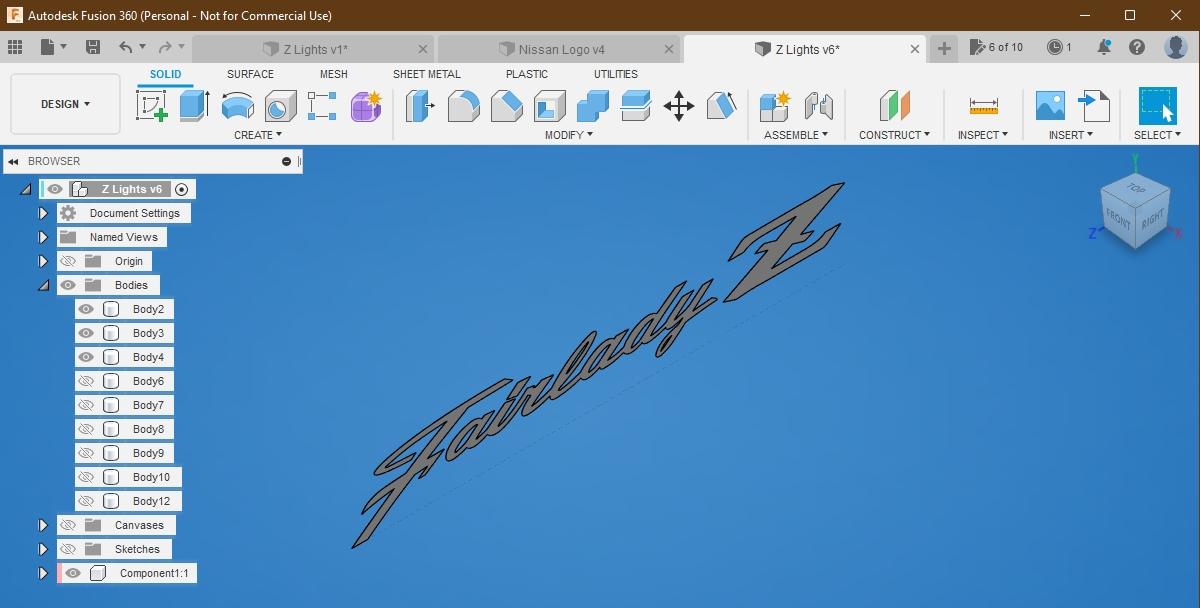The width and height of the screenshot is (1200, 608).
Task: Open the Data Panel grid icon
Action: coord(15,47)
